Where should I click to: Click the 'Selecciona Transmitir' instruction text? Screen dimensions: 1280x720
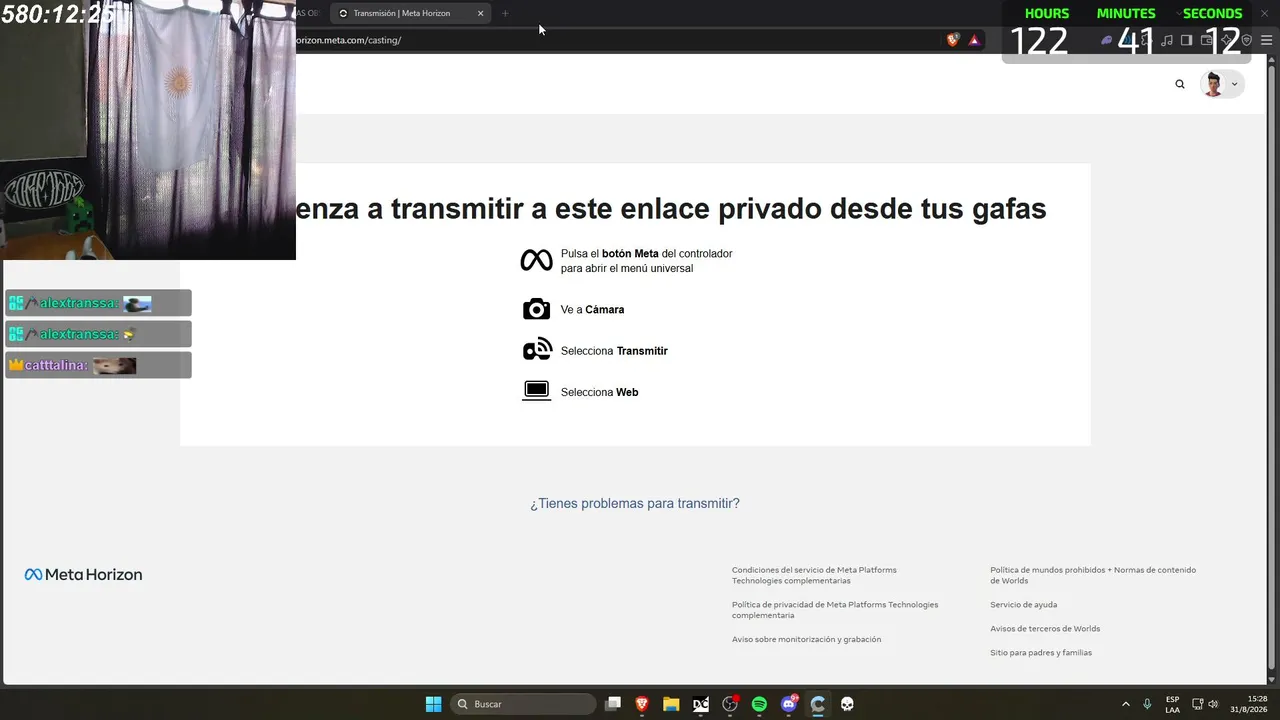coord(614,351)
